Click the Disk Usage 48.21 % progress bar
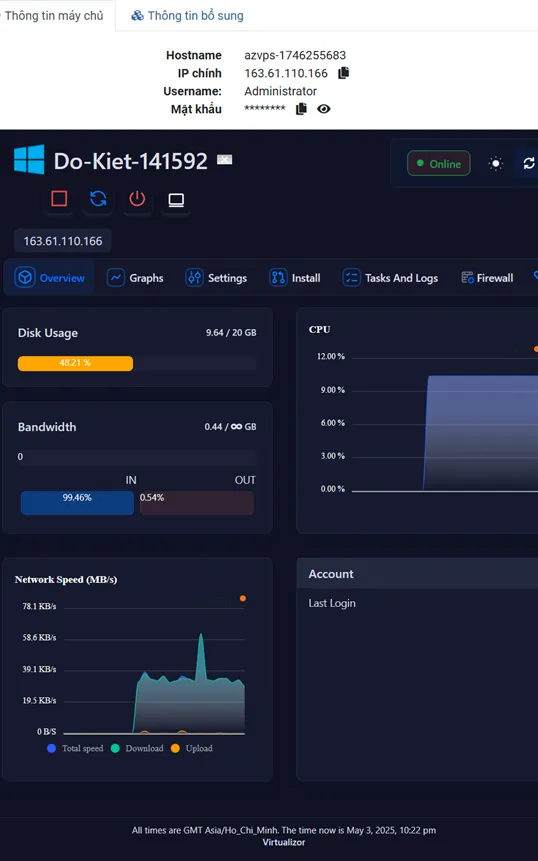Image resolution: width=538 pixels, height=861 pixels. (137, 364)
